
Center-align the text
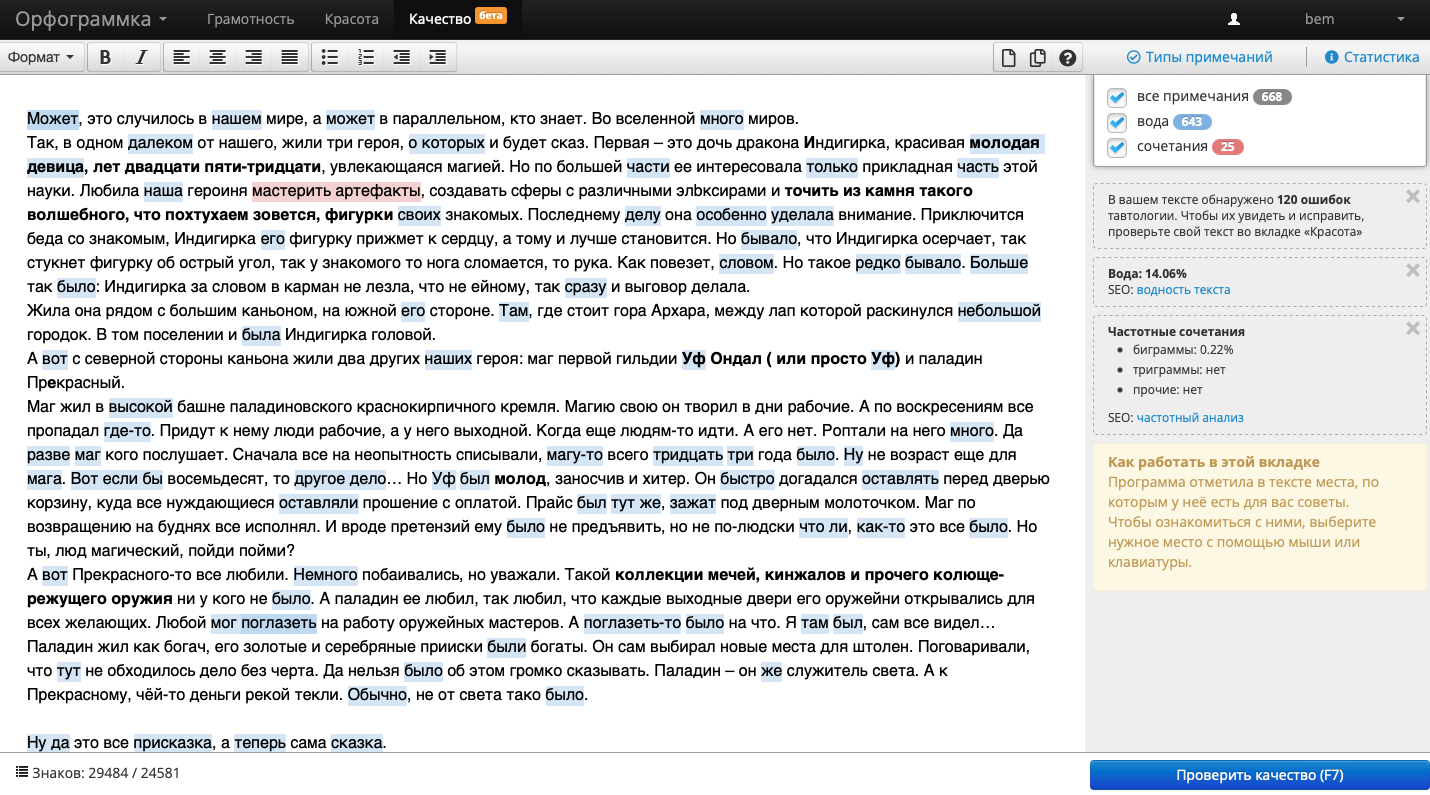coord(217,57)
